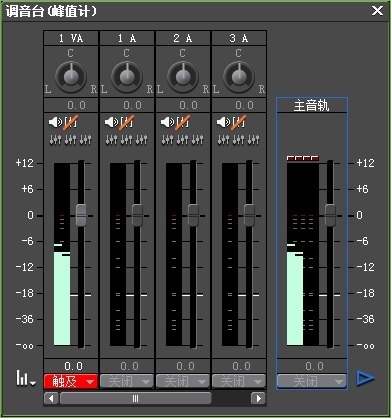
Task: Select the 主音轨 master track header
Action: [312, 106]
